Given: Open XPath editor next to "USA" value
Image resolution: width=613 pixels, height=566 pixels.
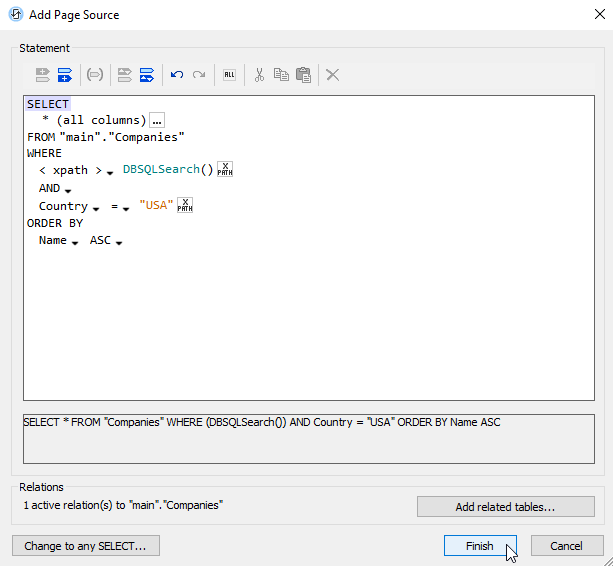Looking at the screenshot, I should tap(185, 205).
